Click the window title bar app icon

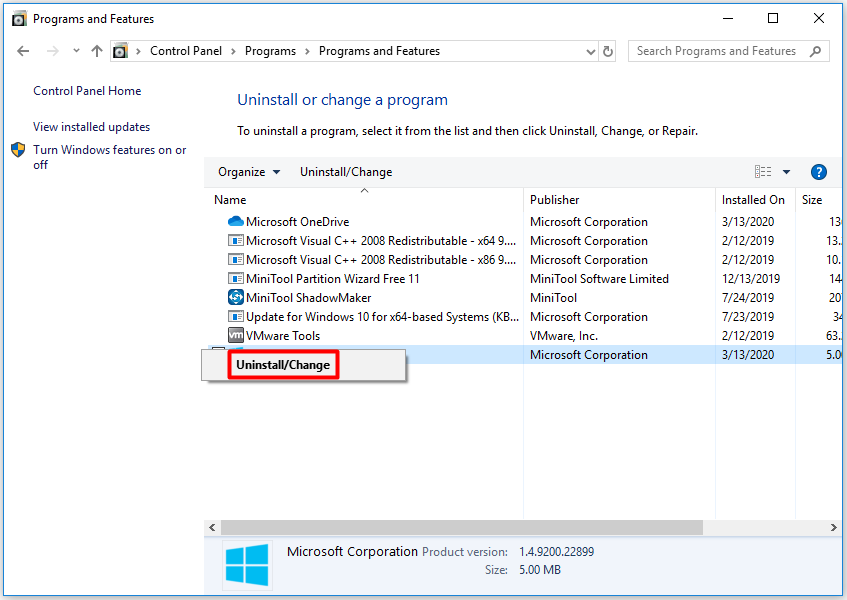click(19, 19)
